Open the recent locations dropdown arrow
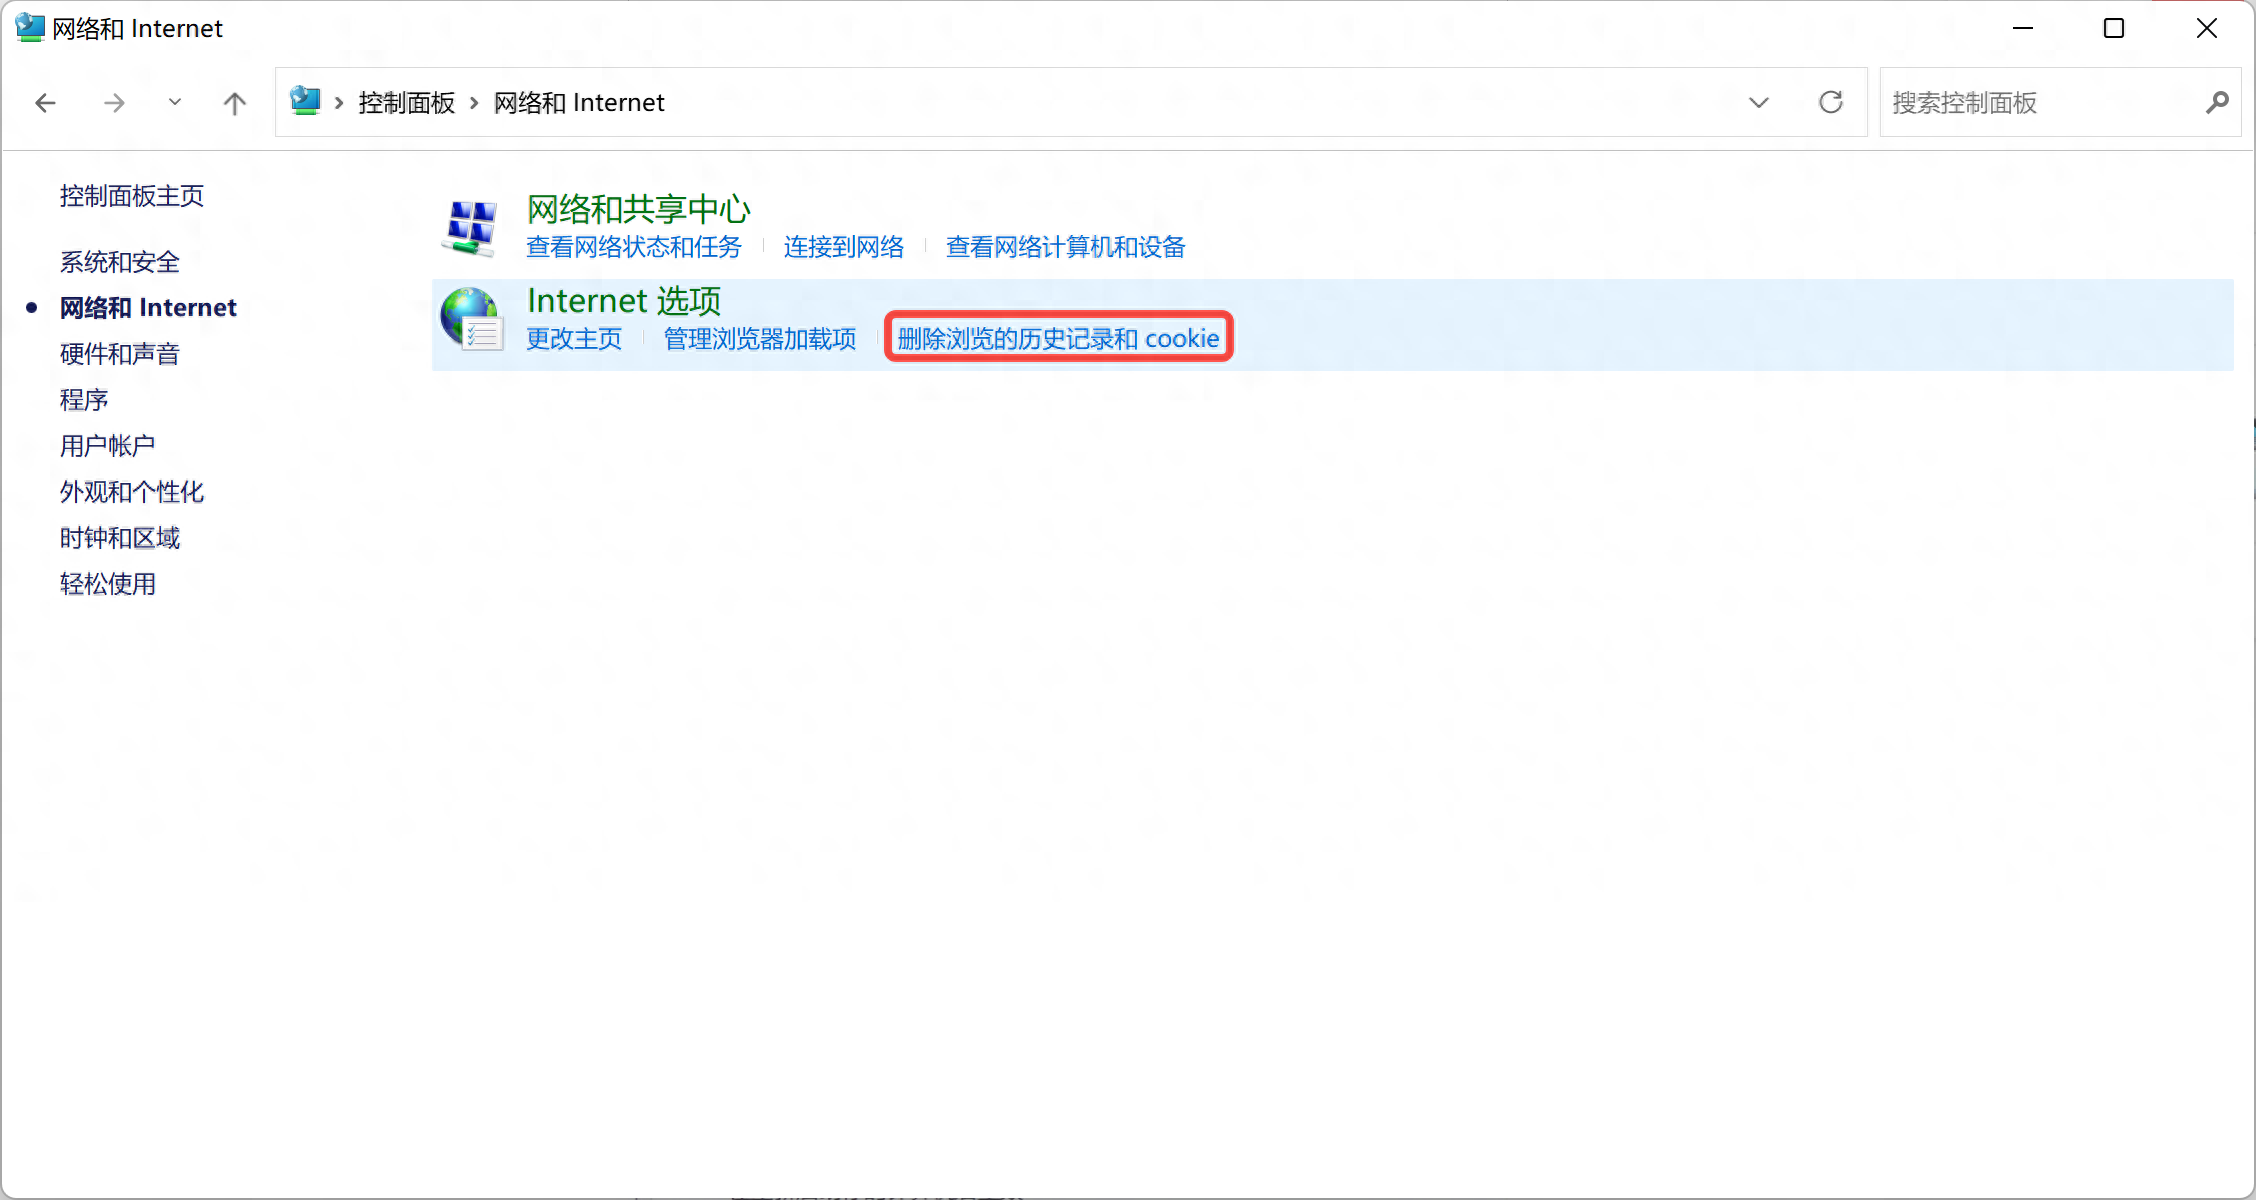2256x1200 pixels. point(175,102)
